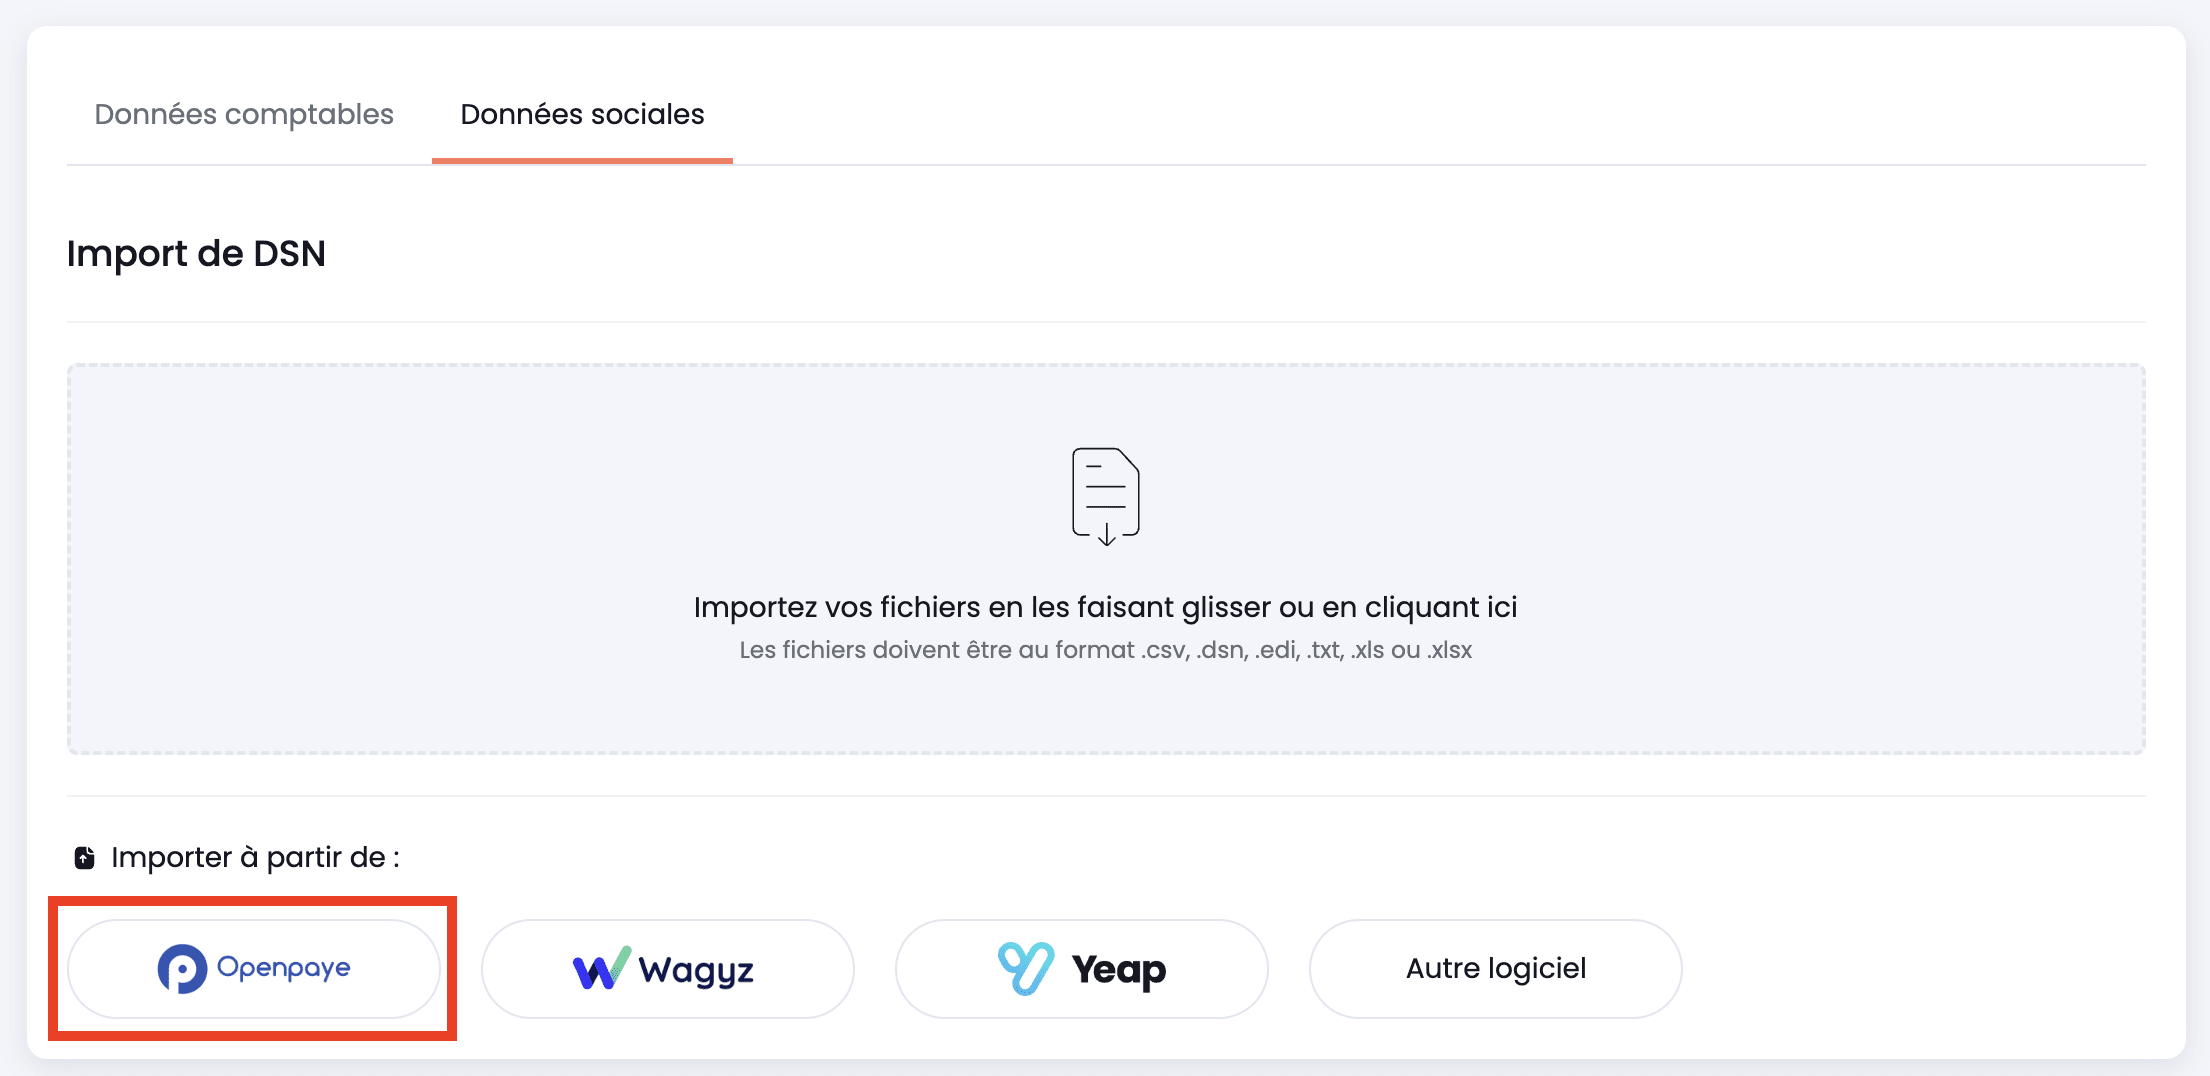
Task: Click the highlighted Openpaye import option
Action: 253,968
